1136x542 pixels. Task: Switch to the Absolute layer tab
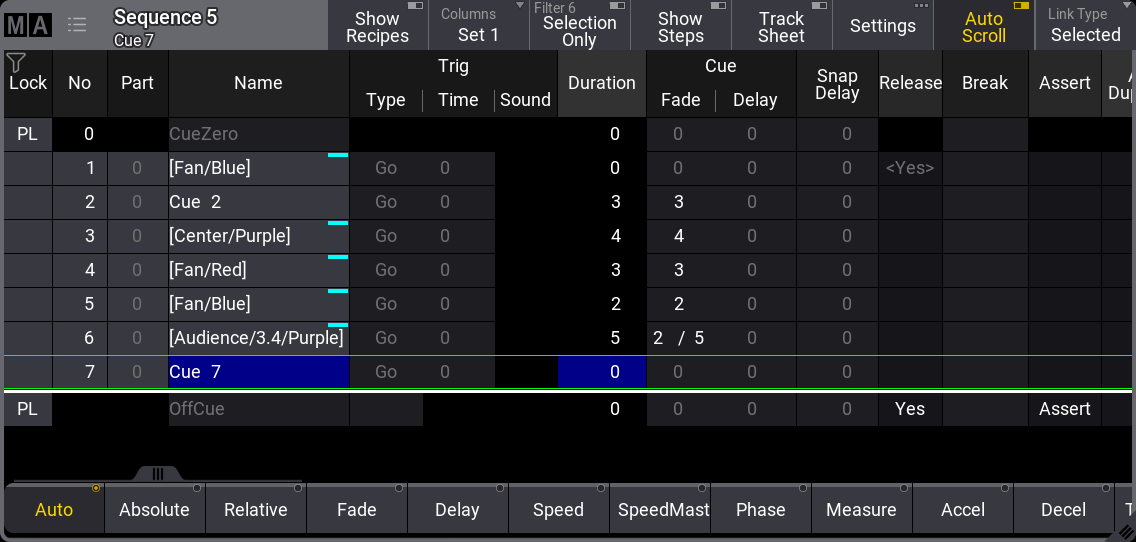(x=154, y=510)
